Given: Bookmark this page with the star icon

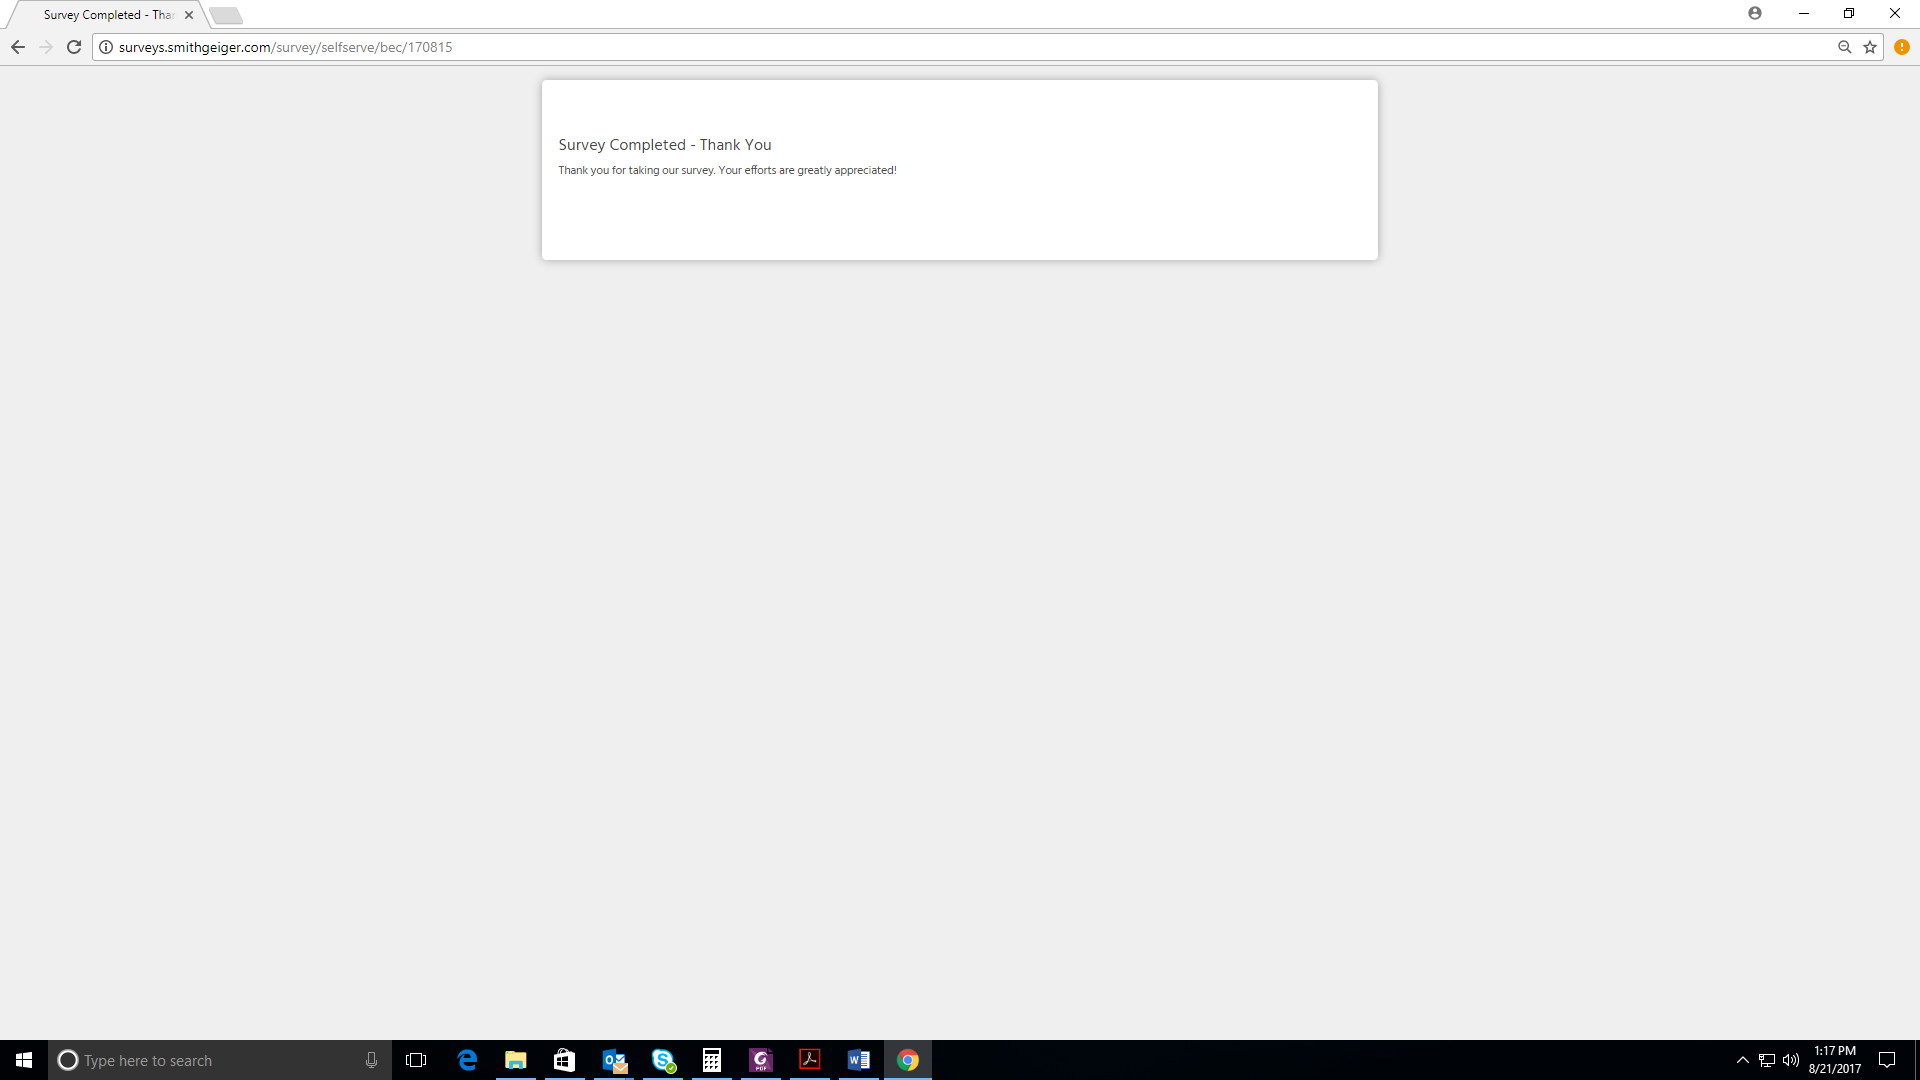Looking at the screenshot, I should 1870,47.
